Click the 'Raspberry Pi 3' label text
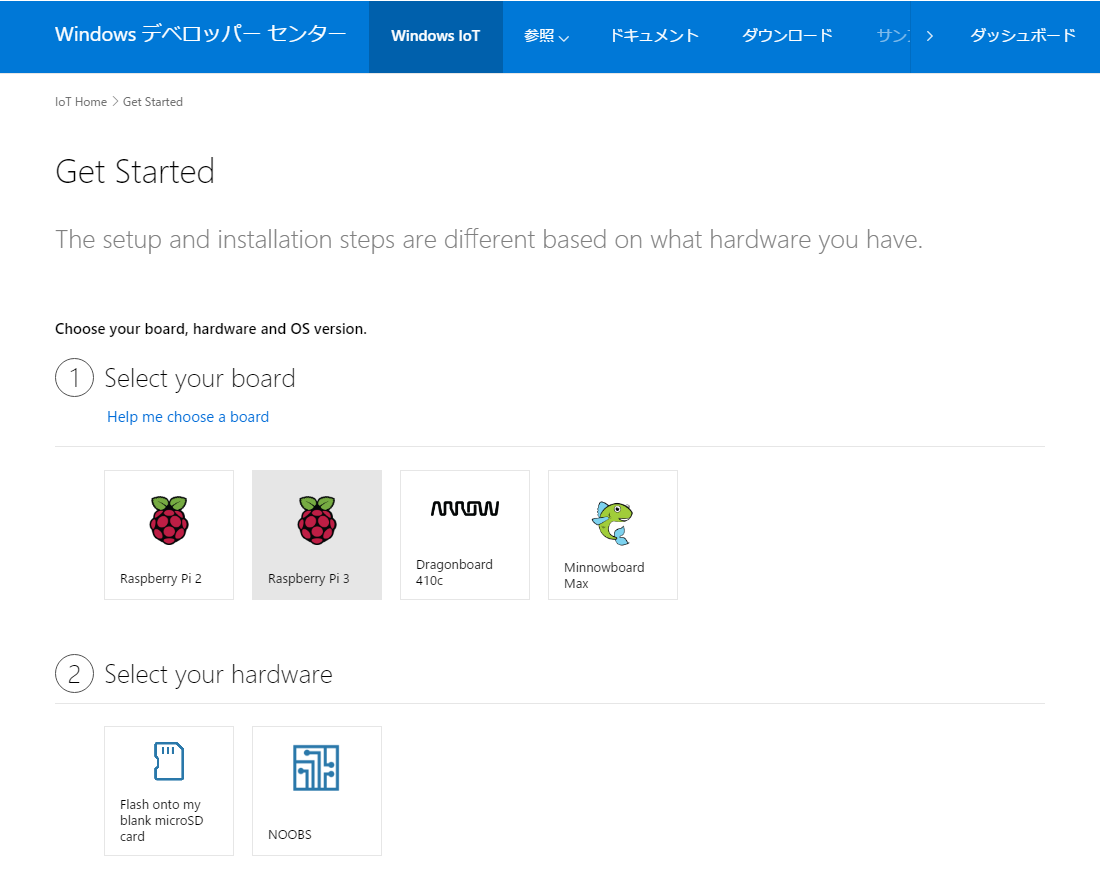Viewport: 1100px width, 889px height. point(309,578)
